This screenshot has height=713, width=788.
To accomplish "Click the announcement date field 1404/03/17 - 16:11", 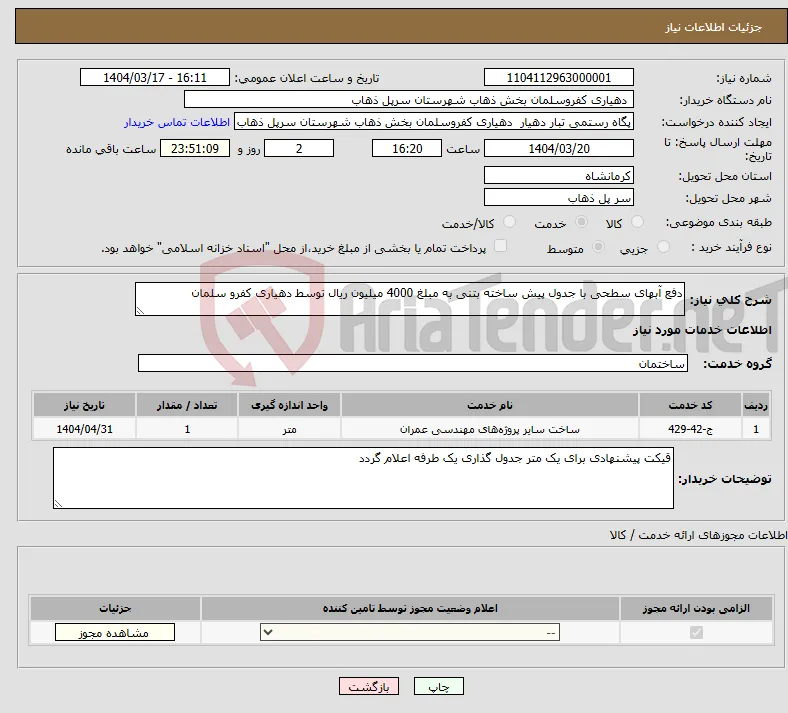I will click(155, 77).
